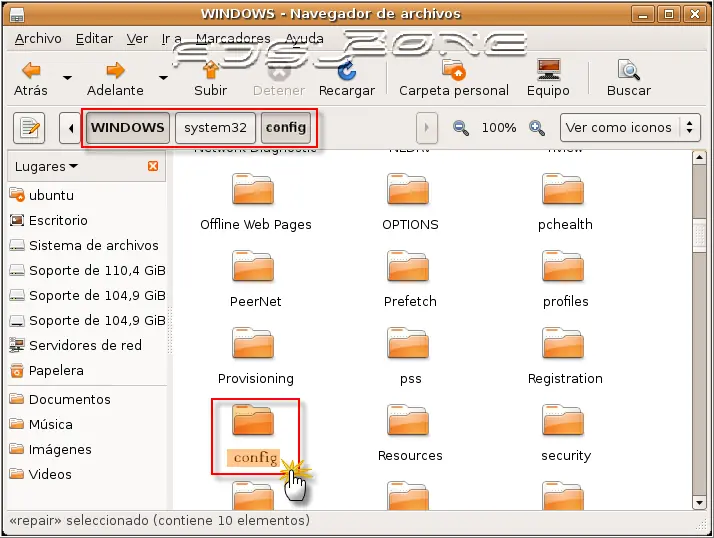Select the Registration folder

click(565, 356)
